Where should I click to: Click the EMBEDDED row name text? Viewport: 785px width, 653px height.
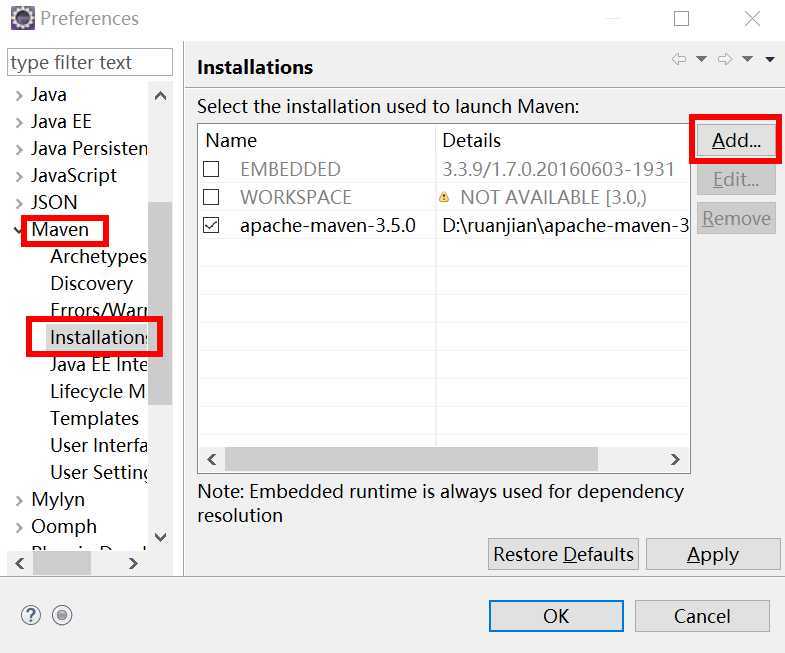(290, 169)
